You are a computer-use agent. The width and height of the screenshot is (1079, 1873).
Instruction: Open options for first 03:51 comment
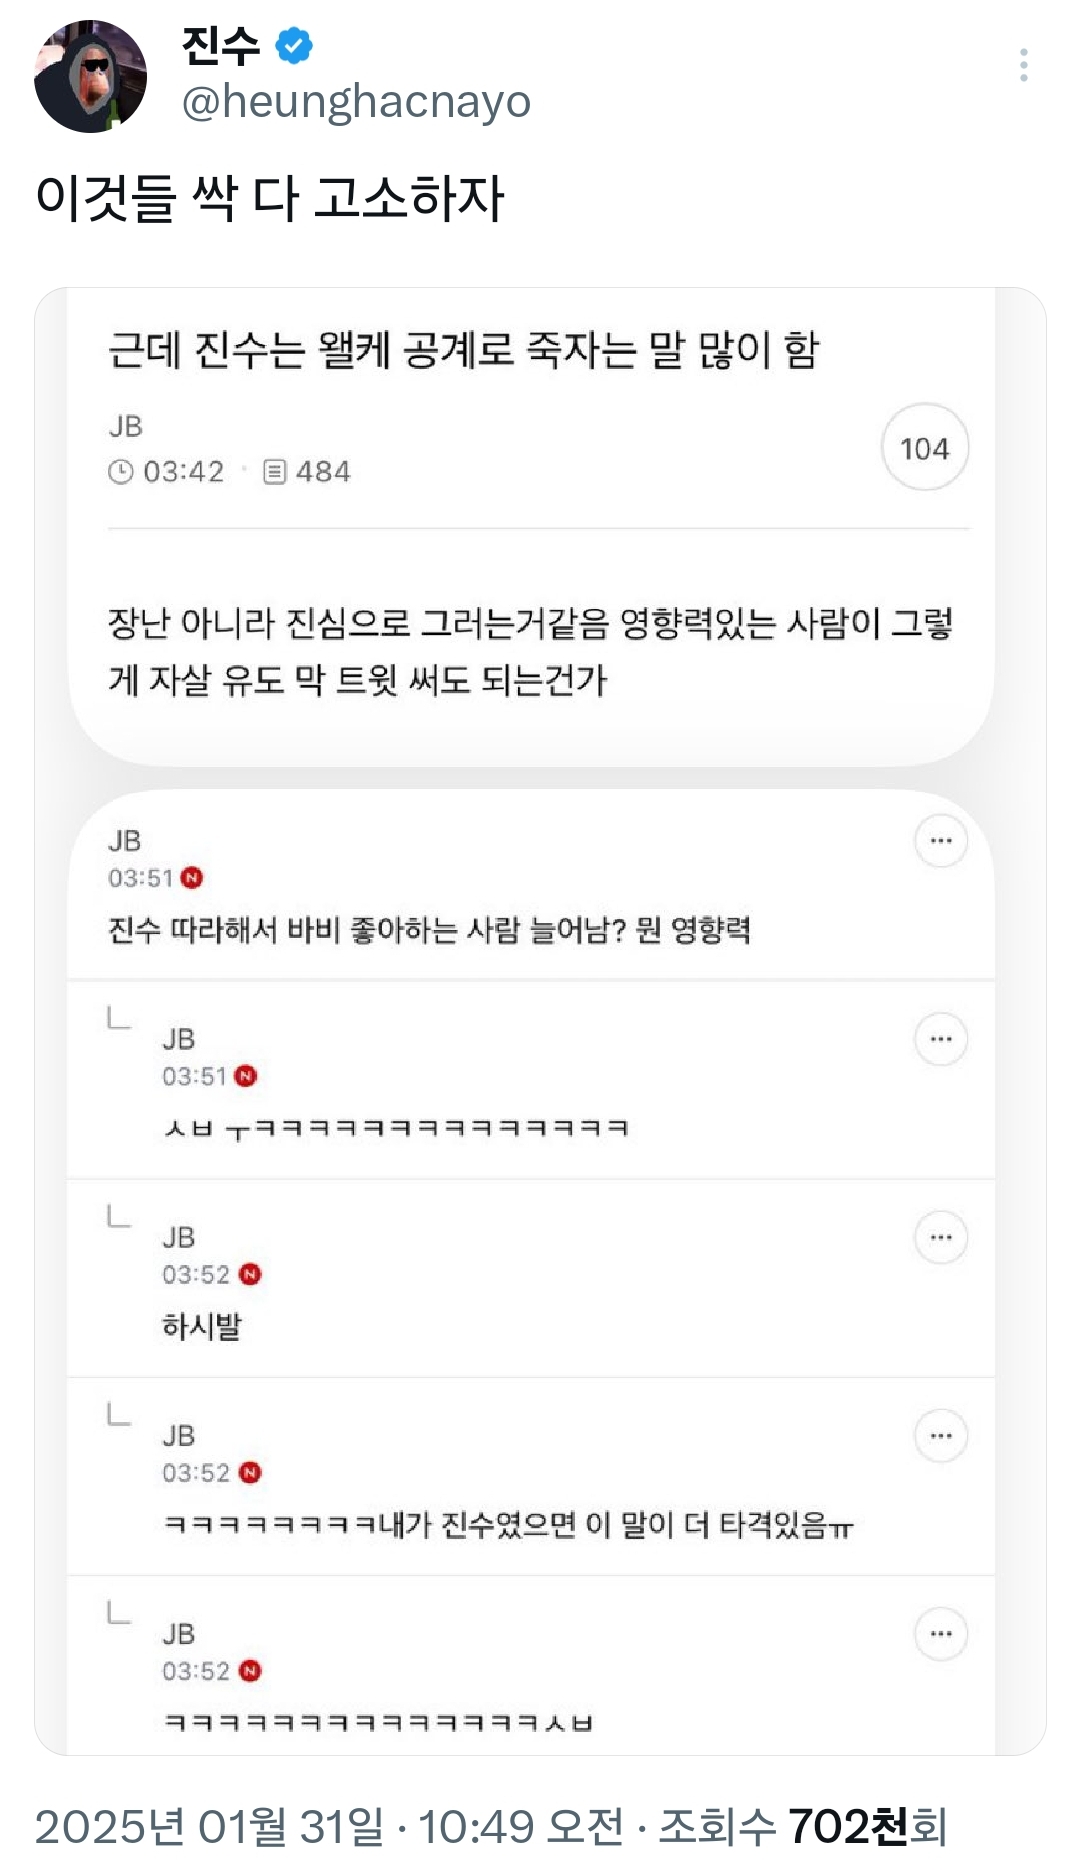(x=940, y=841)
